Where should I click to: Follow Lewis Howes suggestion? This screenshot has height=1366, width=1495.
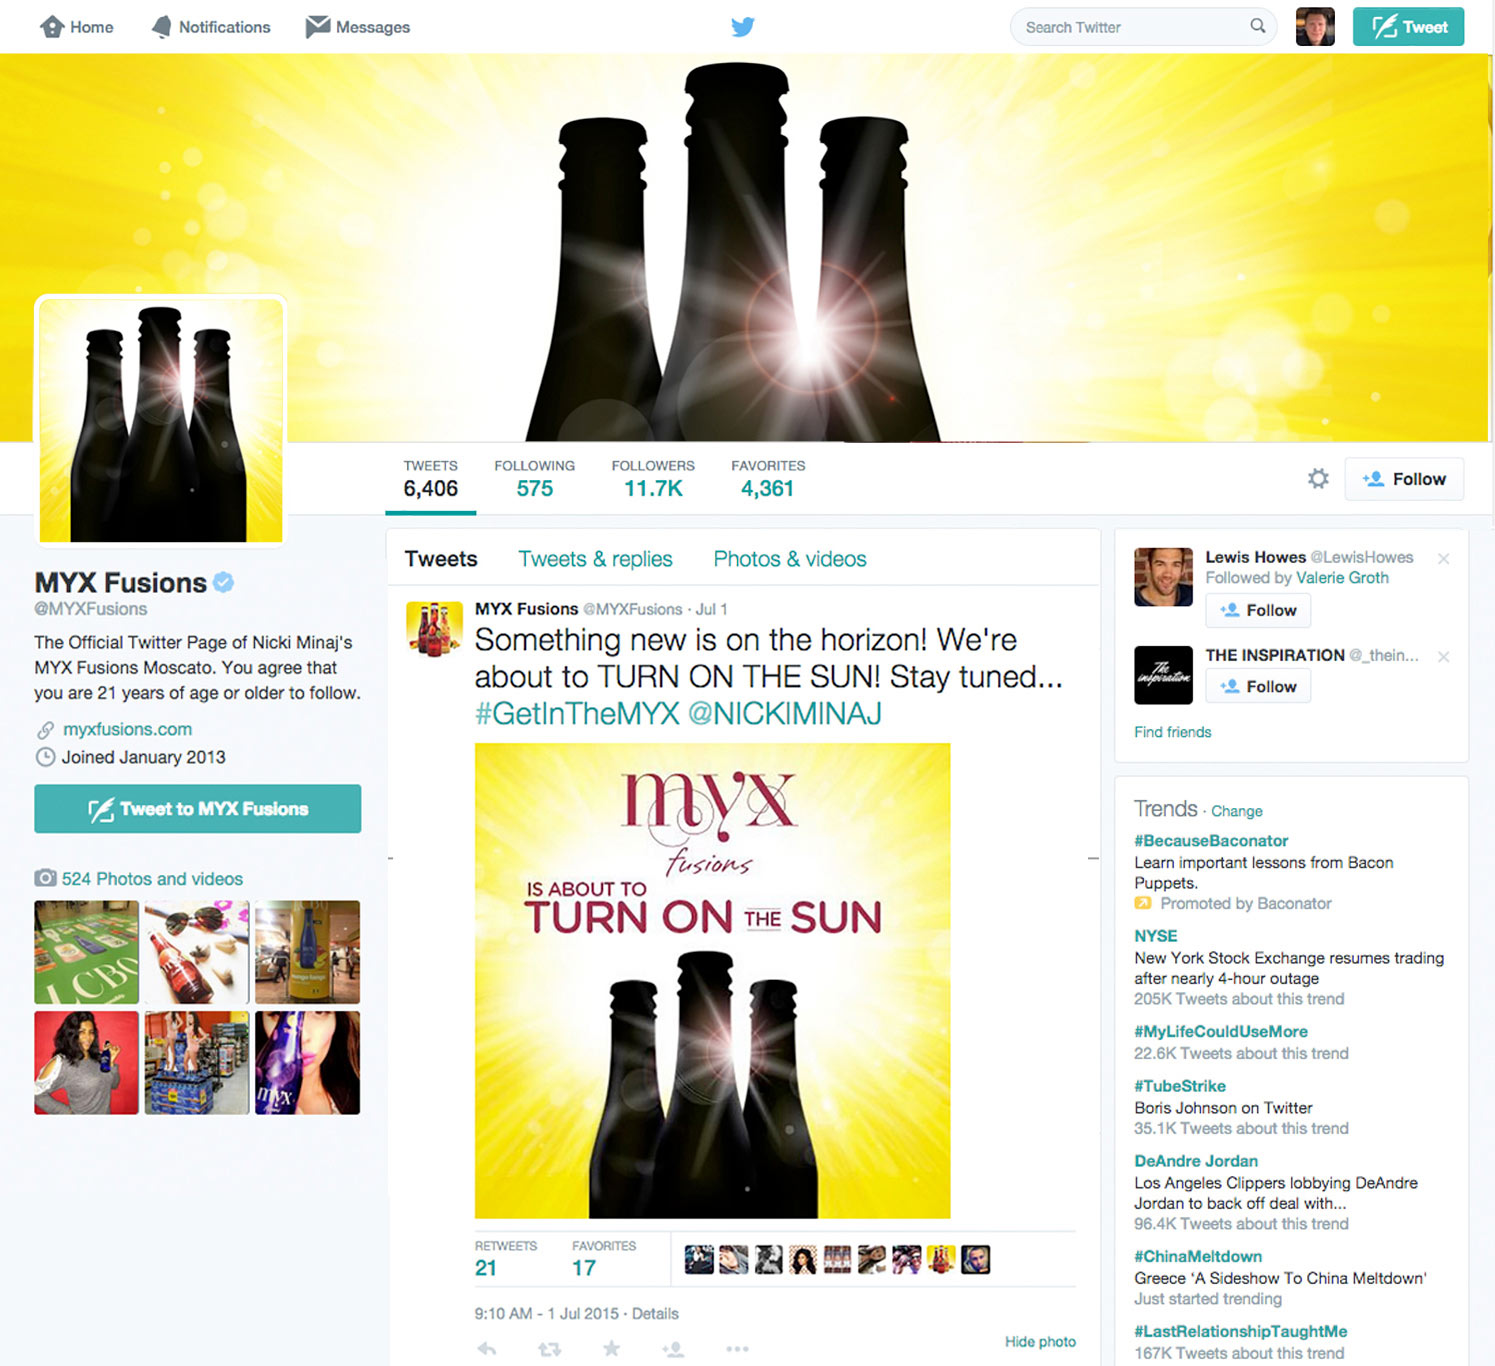pyautogui.click(x=1258, y=610)
